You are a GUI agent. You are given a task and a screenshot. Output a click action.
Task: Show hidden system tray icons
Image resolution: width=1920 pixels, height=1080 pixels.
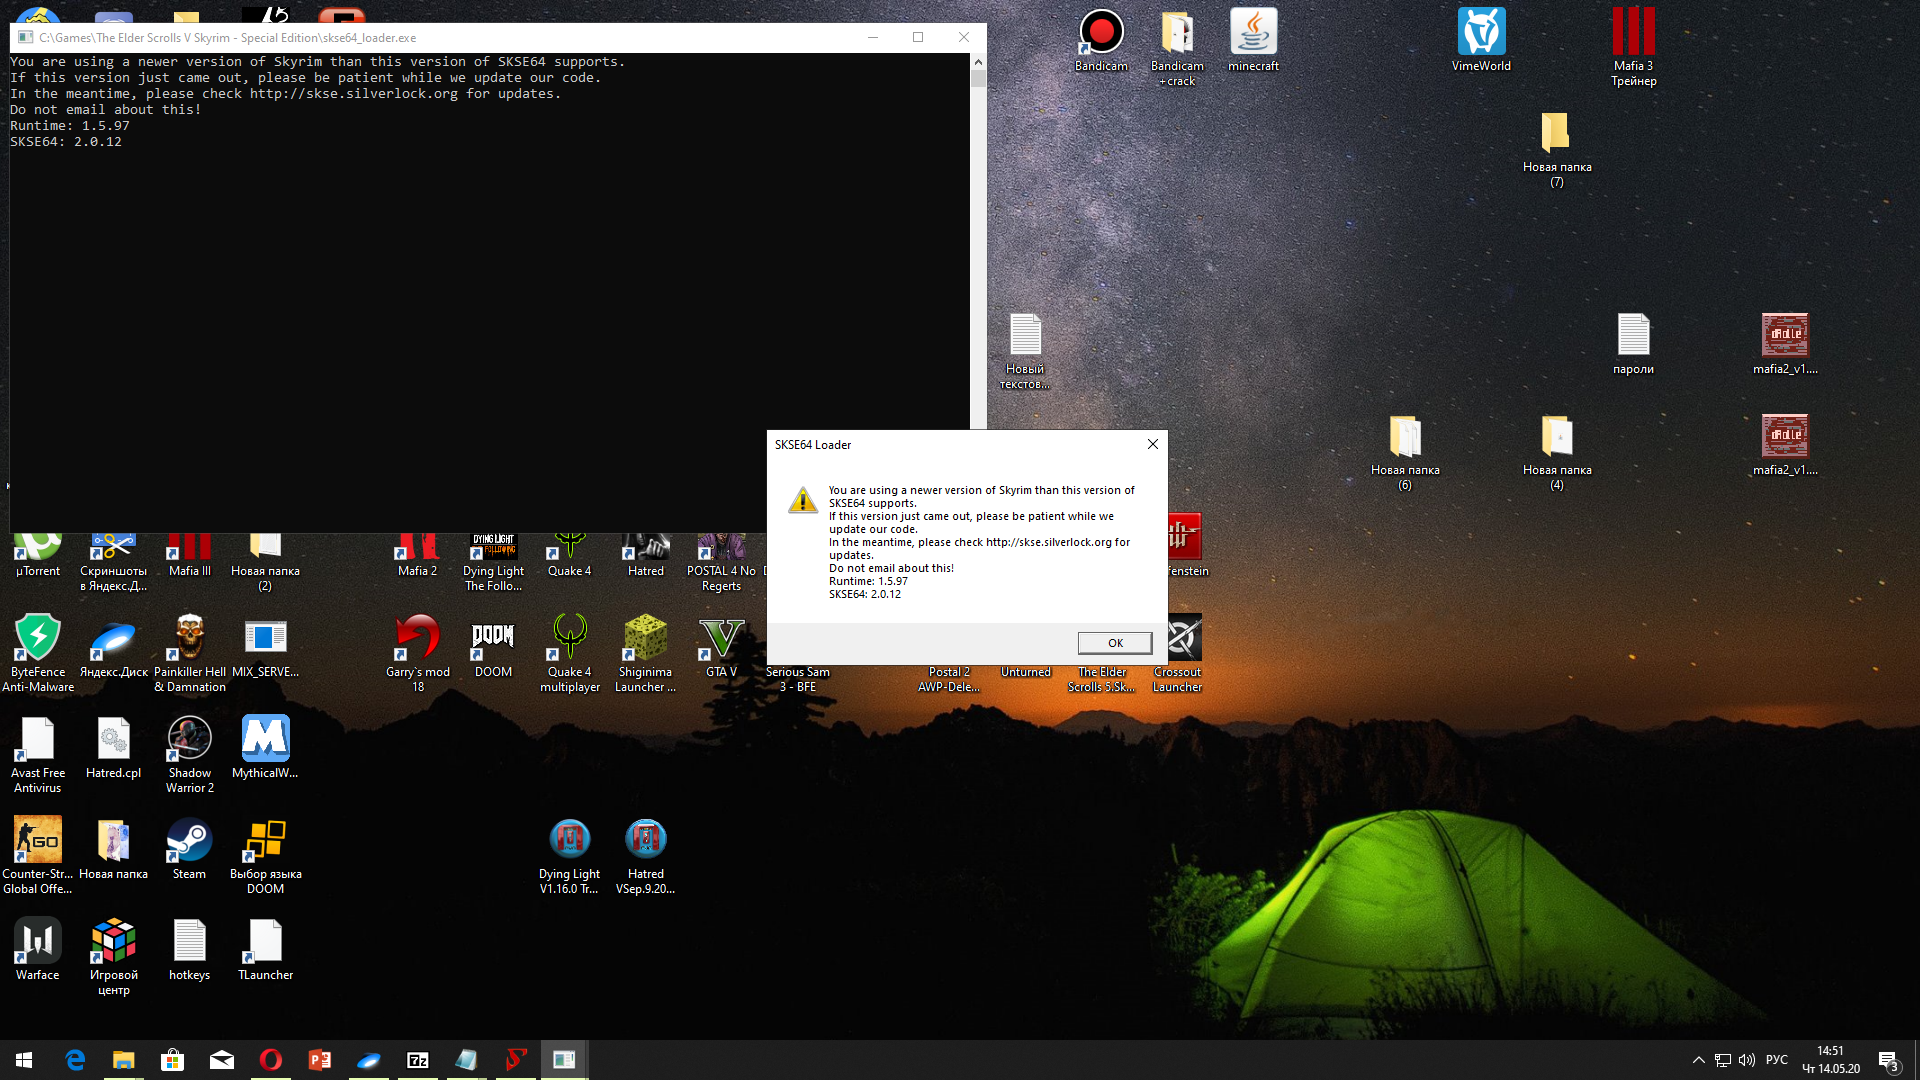coord(1698,1060)
